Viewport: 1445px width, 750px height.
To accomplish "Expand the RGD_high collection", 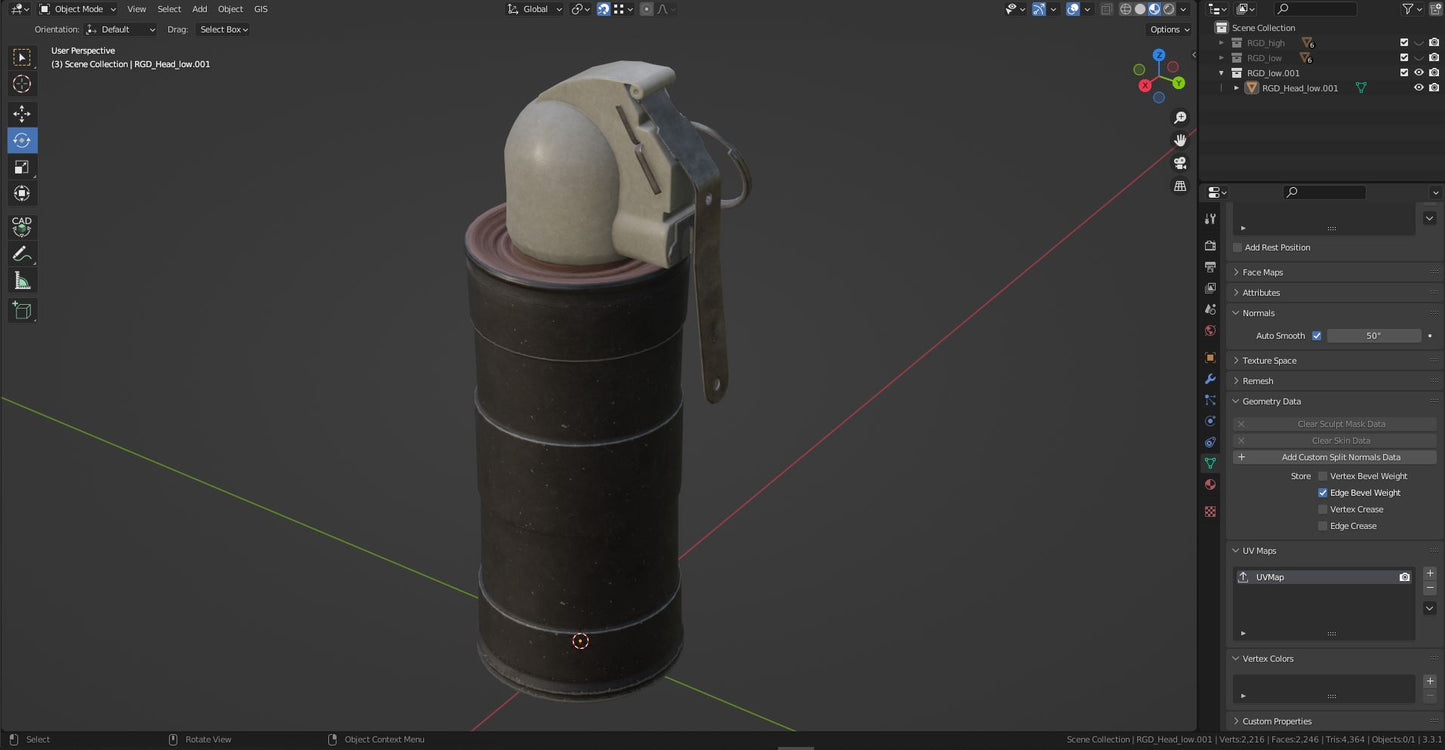I will (x=1221, y=43).
